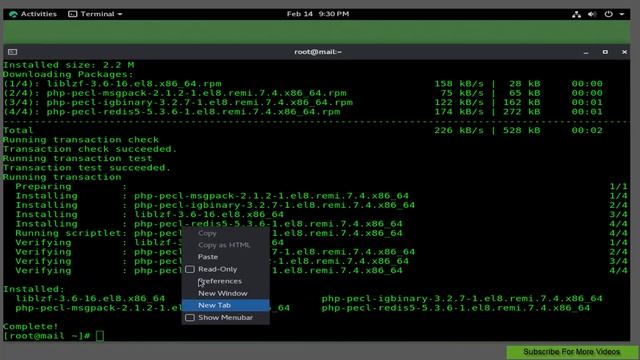640x360 pixels.
Task: Click 'php-pecl-igbinary-3.2.7-1' in Installed list
Action: tap(462, 298)
